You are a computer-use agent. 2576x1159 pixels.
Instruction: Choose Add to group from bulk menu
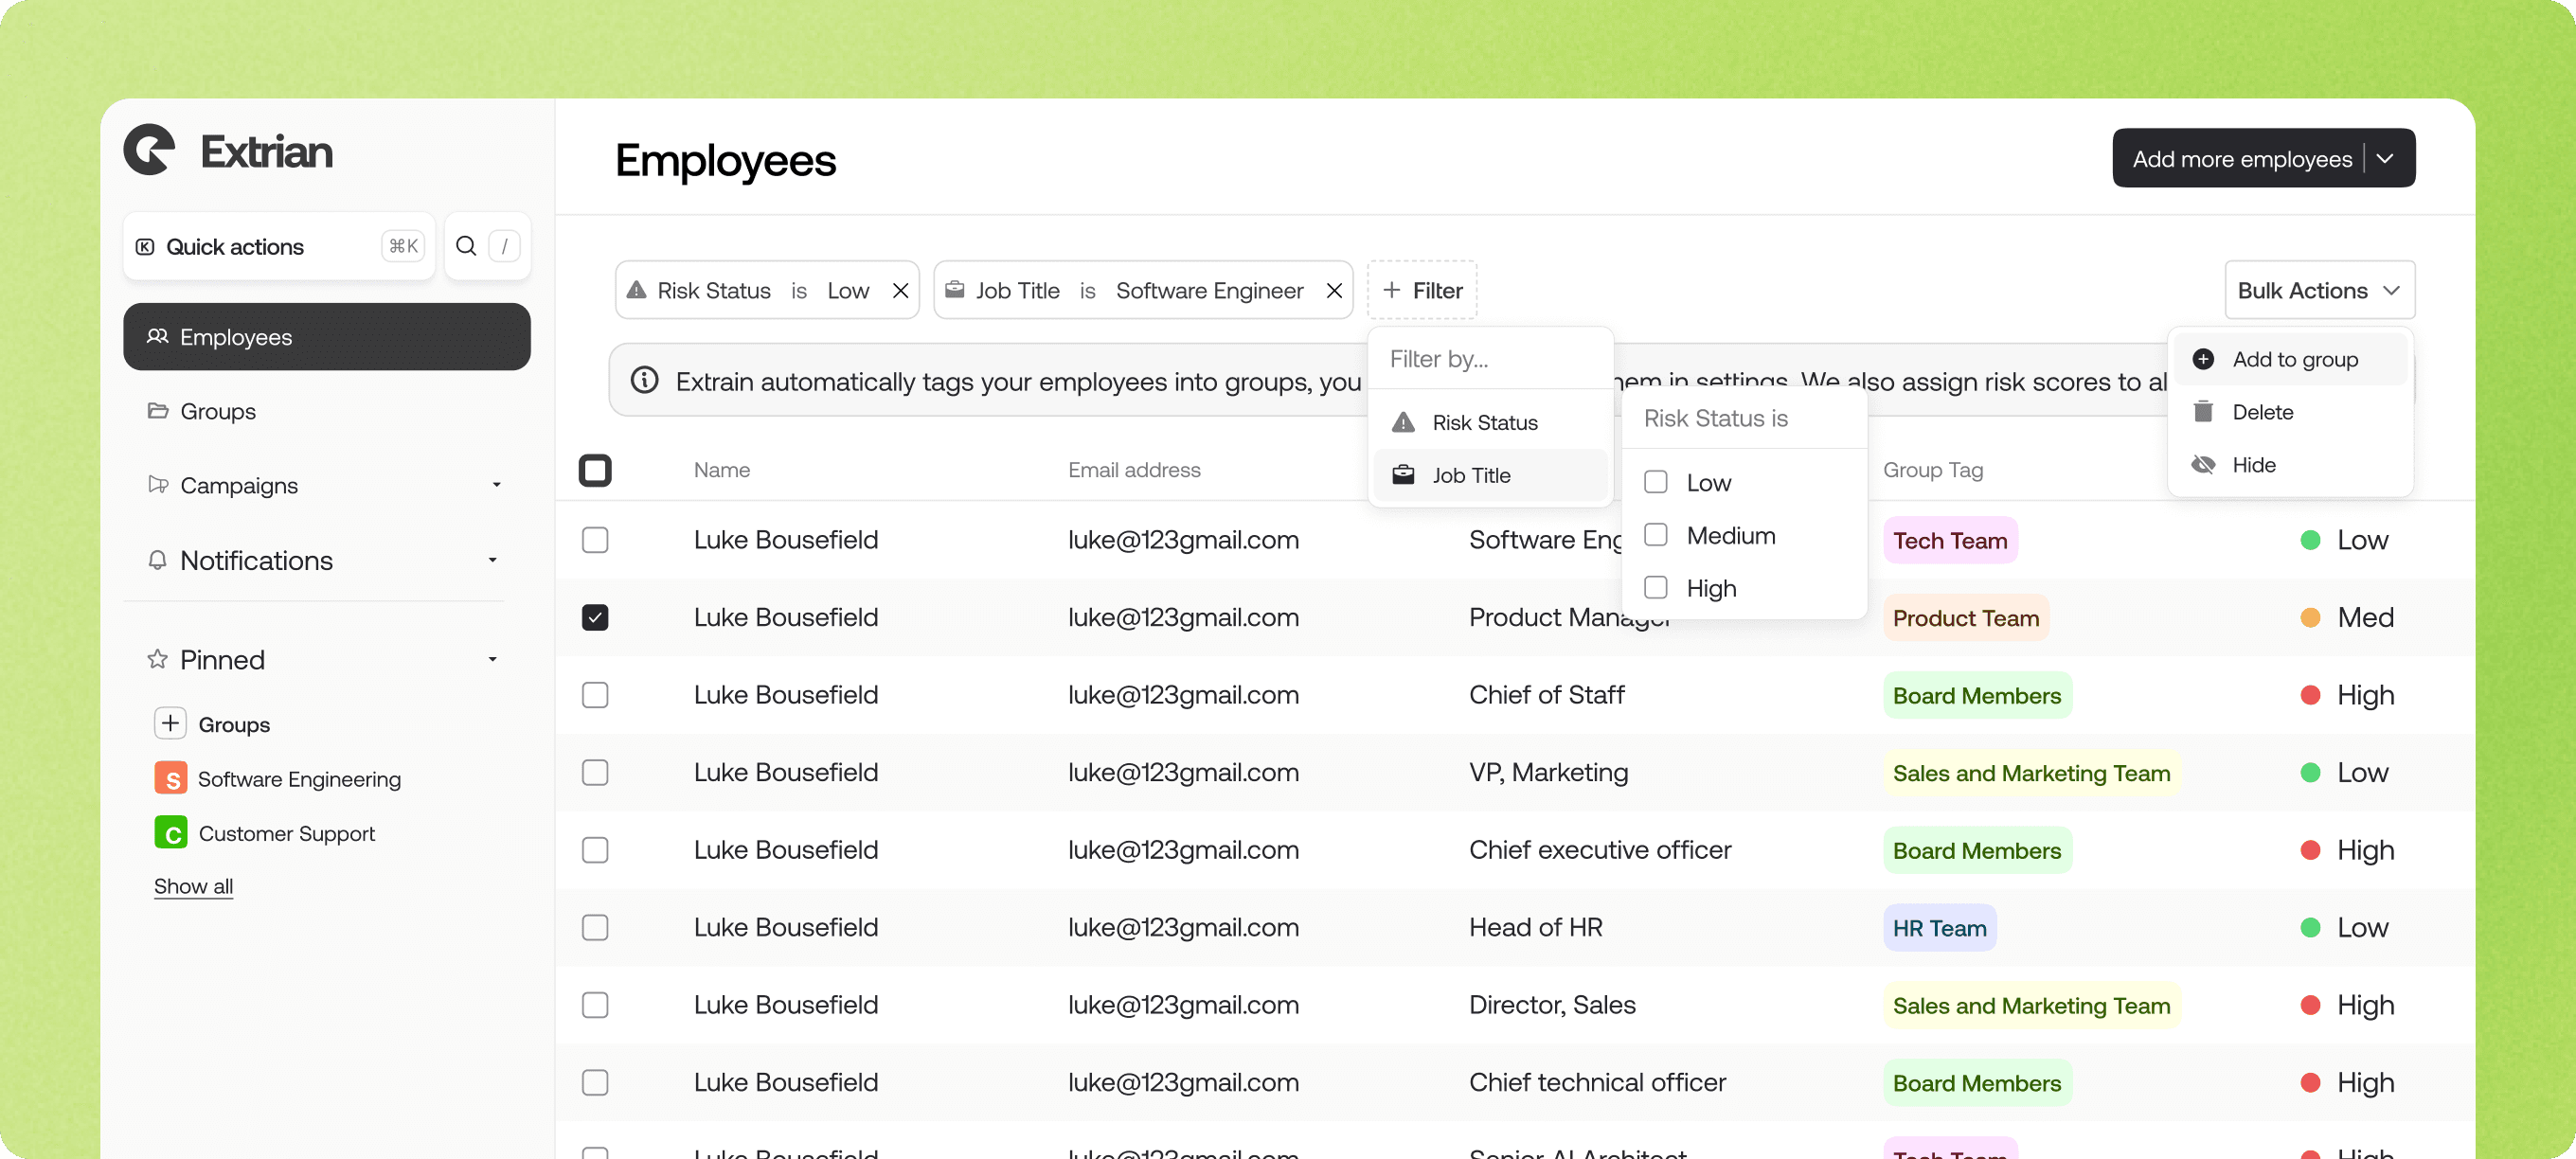[2294, 359]
